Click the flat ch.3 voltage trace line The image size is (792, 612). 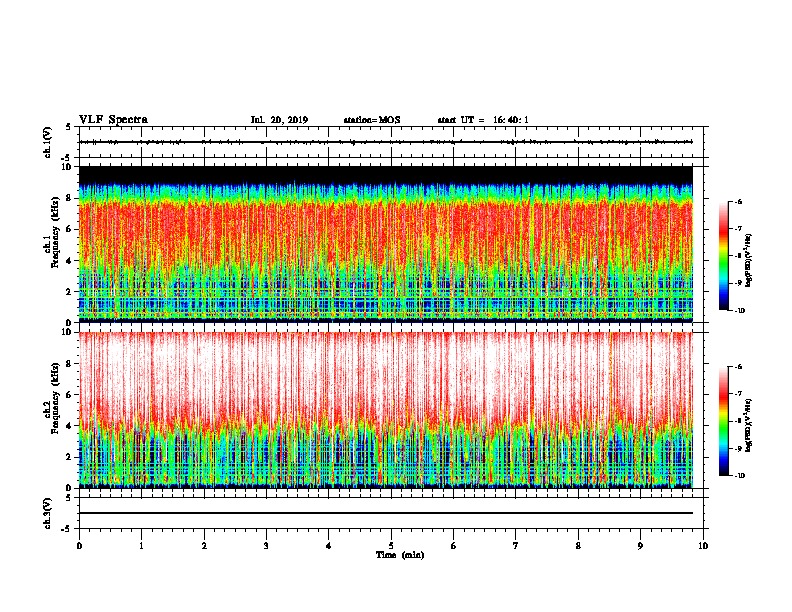pos(386,513)
